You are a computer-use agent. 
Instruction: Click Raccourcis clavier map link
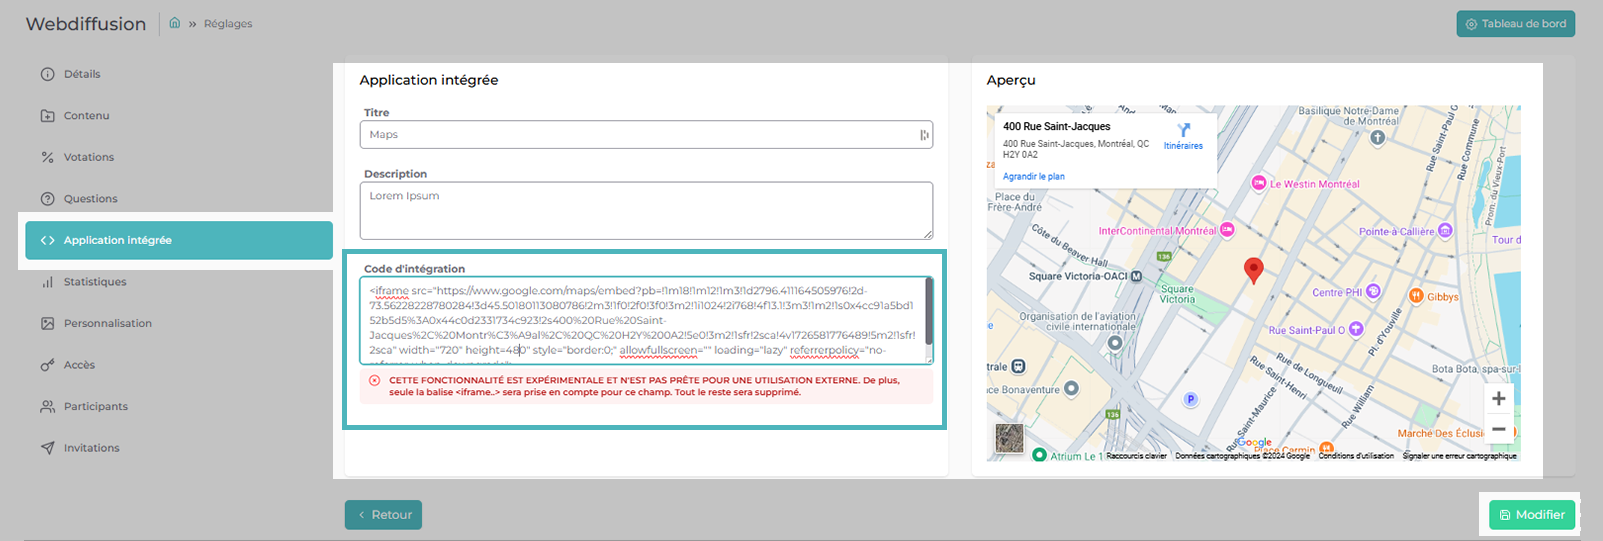[1136, 456]
